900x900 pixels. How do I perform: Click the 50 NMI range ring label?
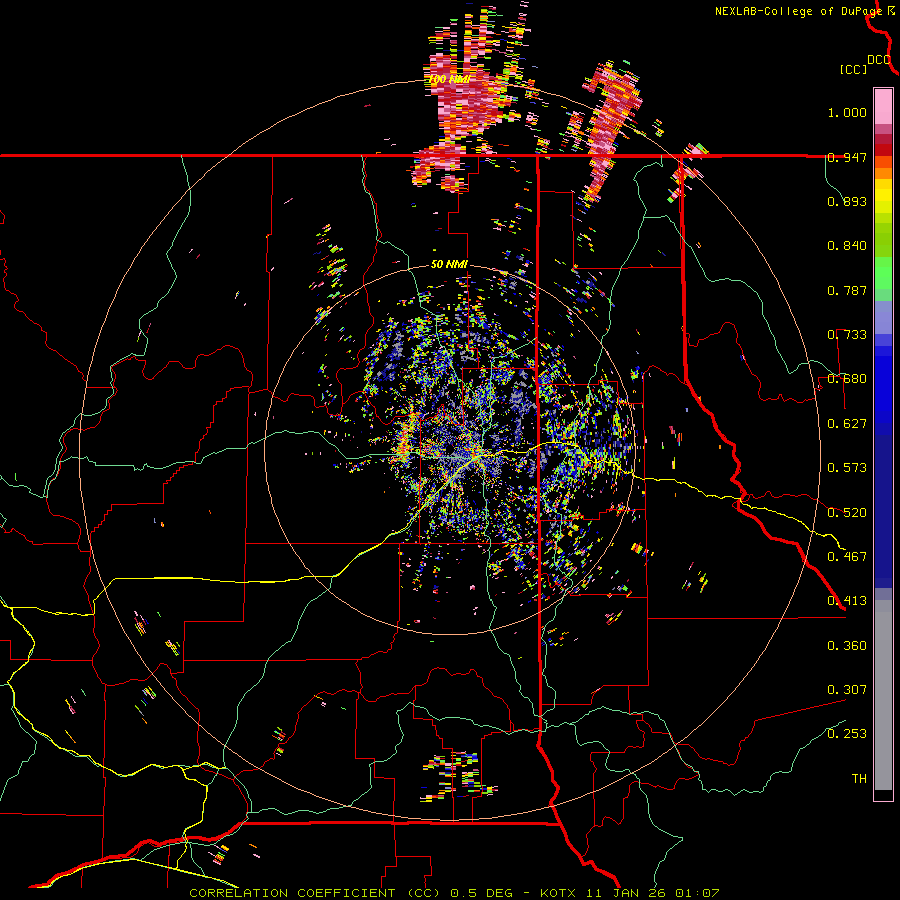pos(449,265)
